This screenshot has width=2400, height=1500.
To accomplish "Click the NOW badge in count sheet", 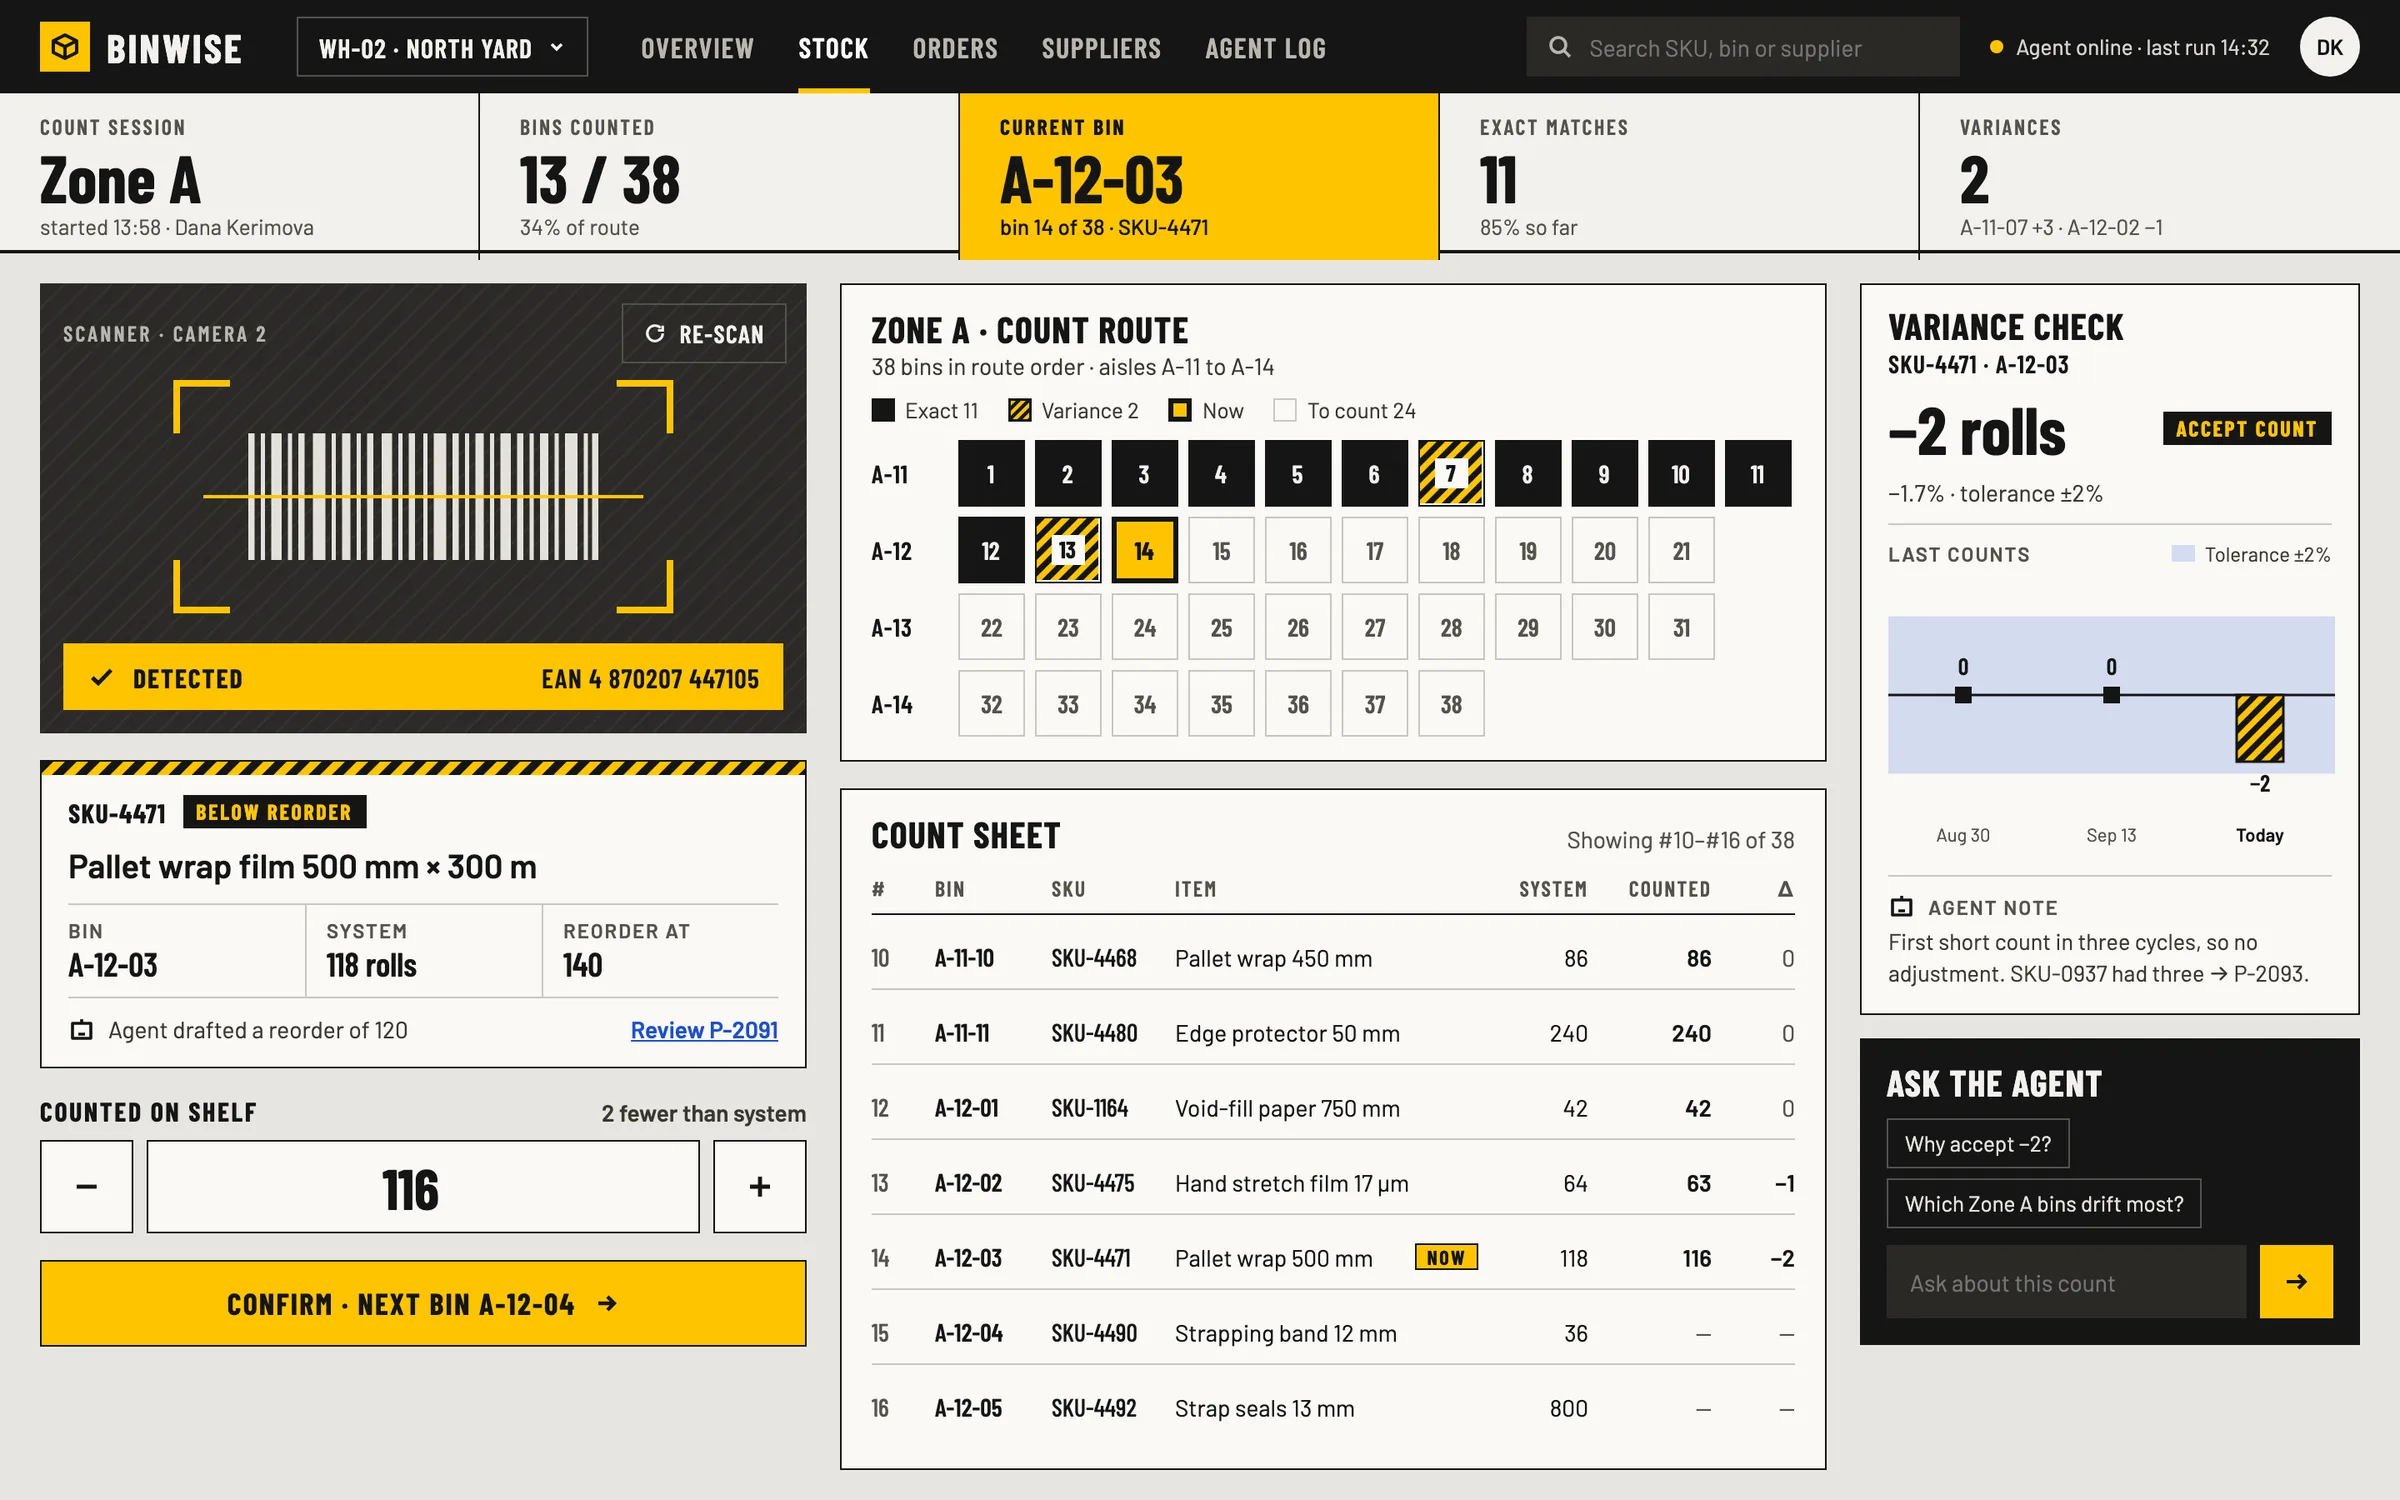I will point(1446,1257).
